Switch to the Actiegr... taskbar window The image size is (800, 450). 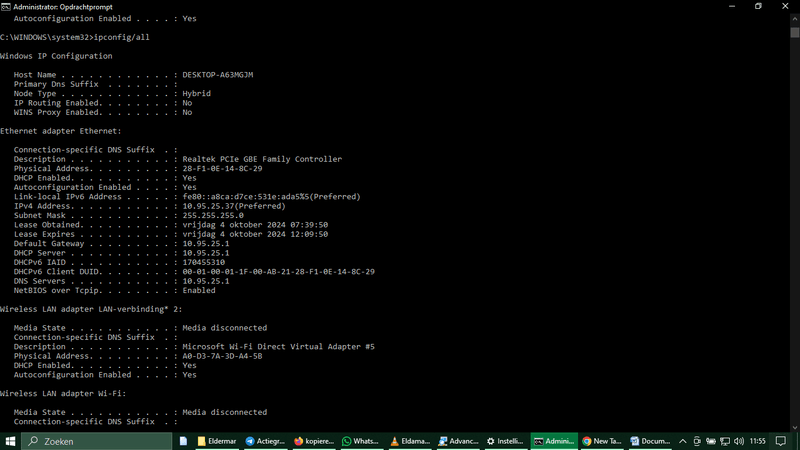click(x=265, y=441)
